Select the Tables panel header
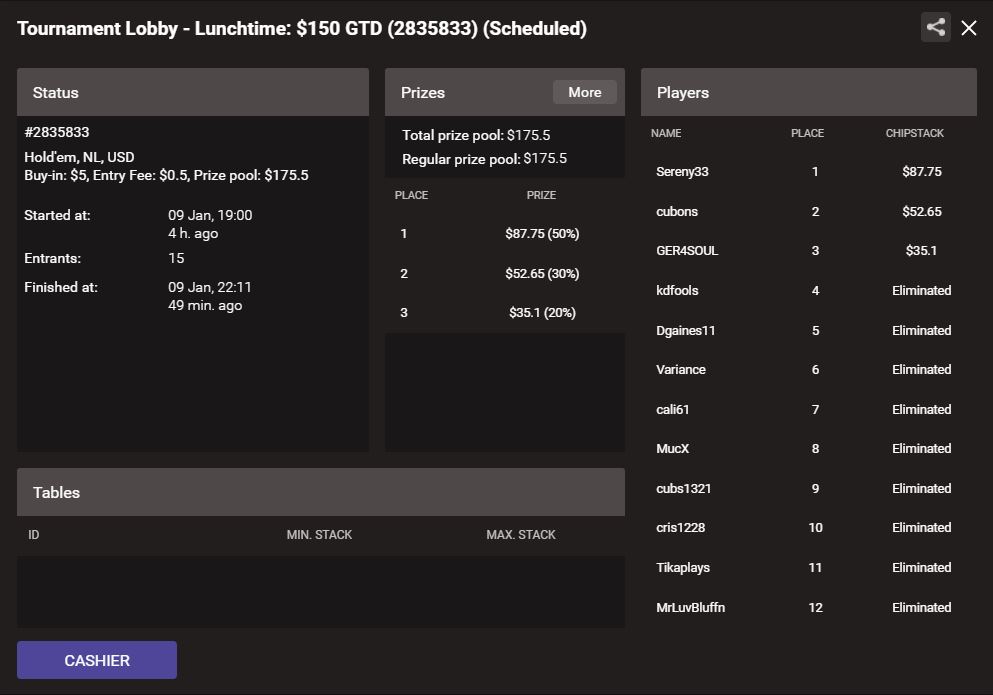This screenshot has height=695, width=993. [320, 492]
